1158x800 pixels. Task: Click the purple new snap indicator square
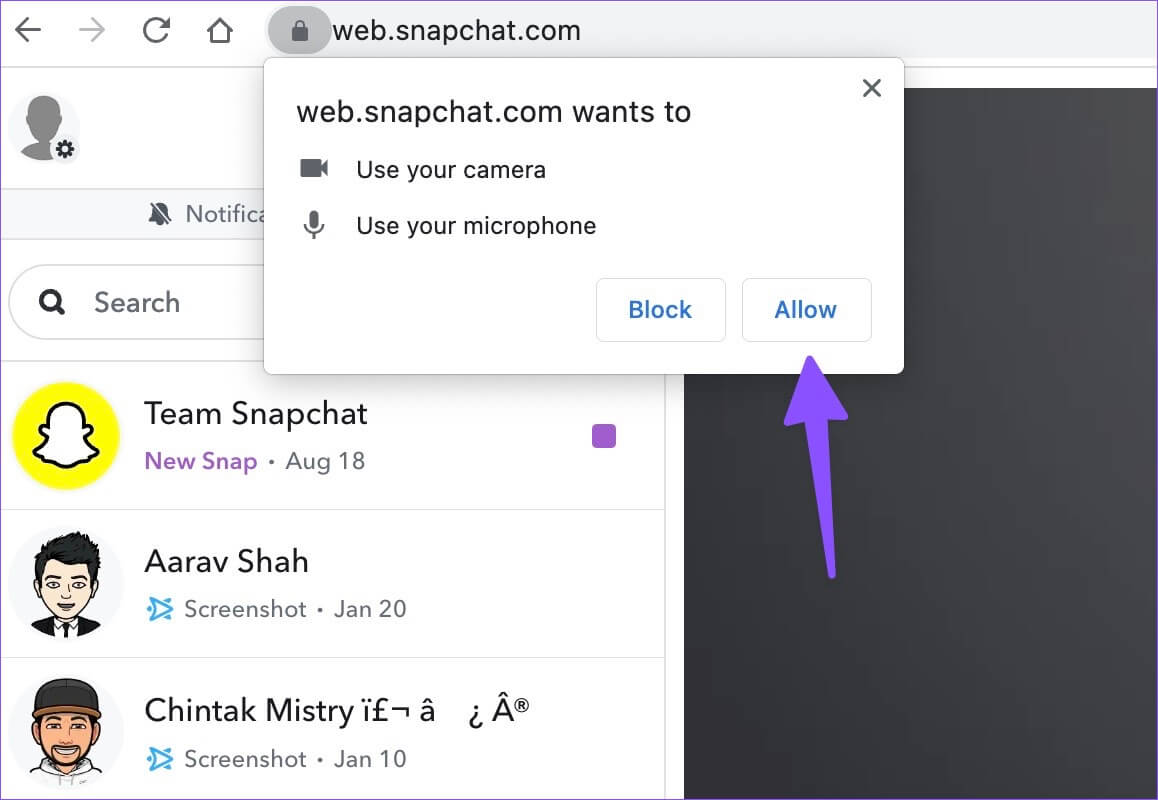coord(603,436)
